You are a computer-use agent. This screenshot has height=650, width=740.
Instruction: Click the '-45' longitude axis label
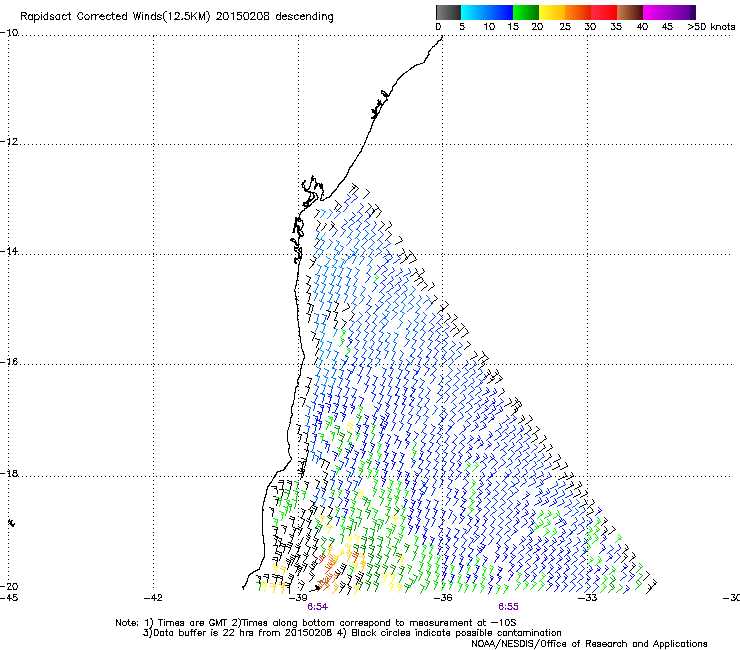9,598
